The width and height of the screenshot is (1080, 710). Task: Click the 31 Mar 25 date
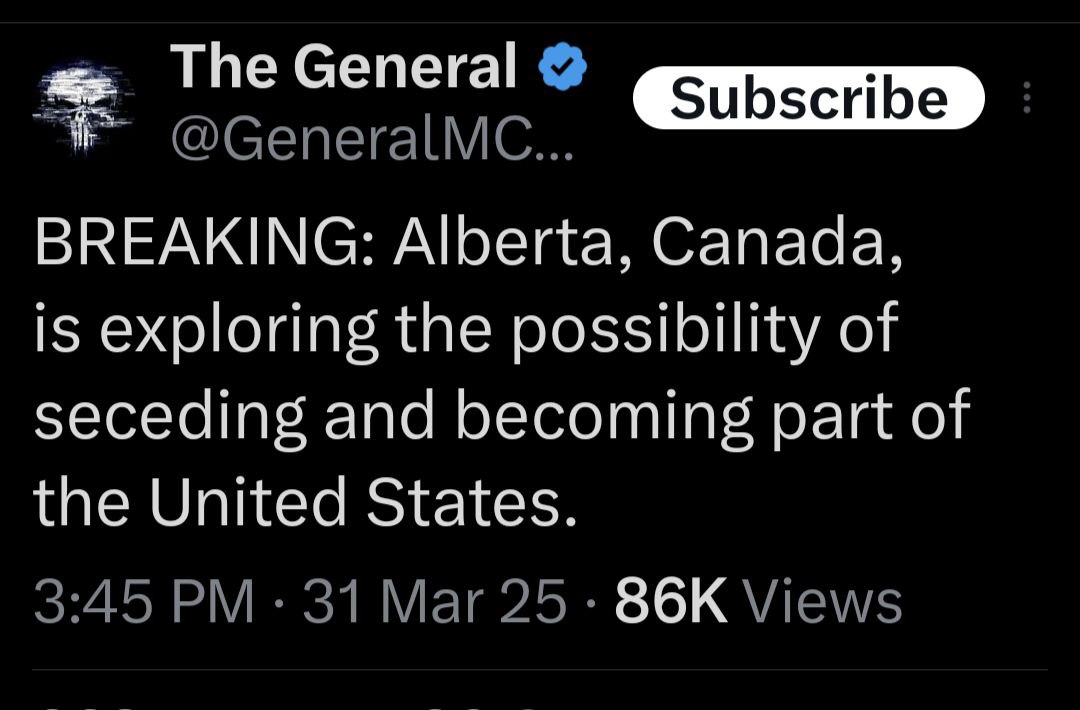click(435, 602)
